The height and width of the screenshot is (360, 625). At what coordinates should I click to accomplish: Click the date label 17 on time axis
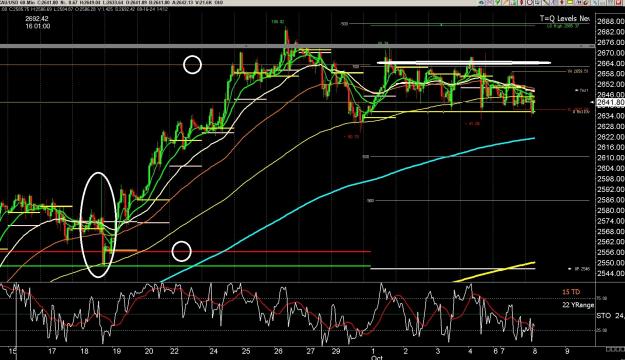52,352
